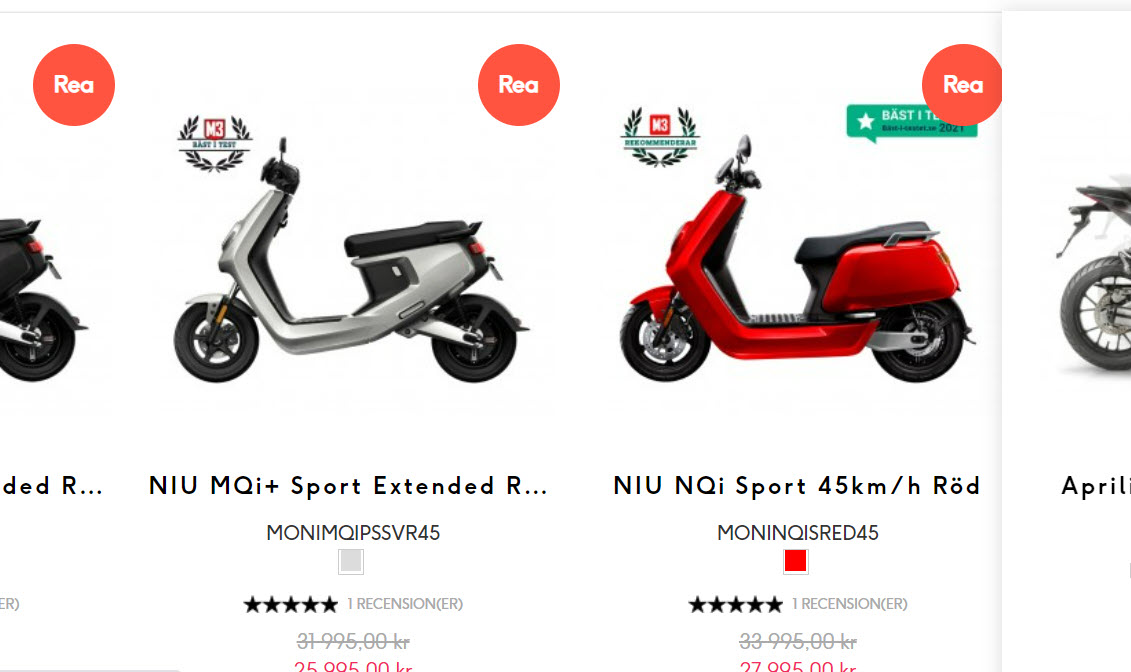Open the silver NIU MQi+ scooter image

pos(352,260)
